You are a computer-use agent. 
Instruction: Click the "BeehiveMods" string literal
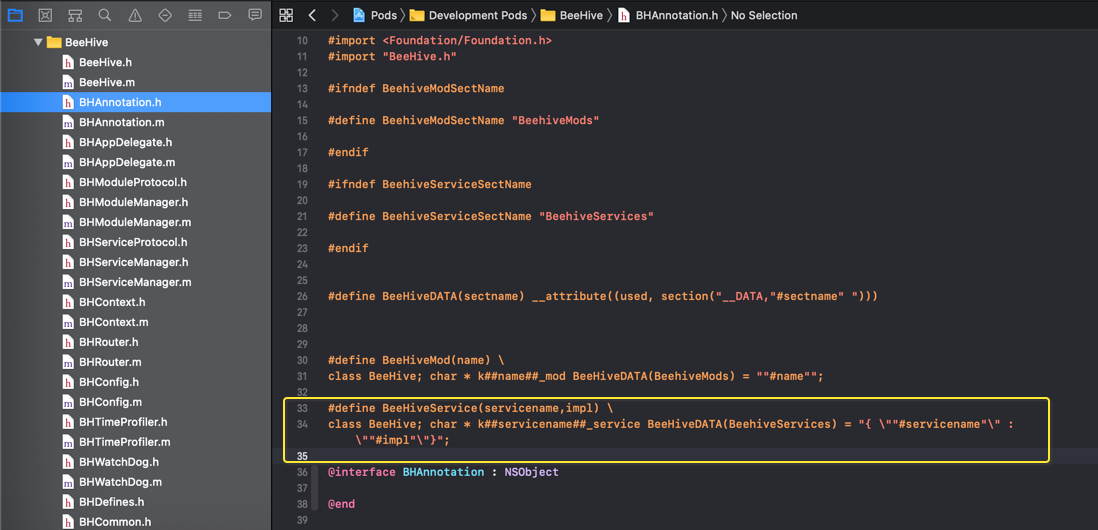click(555, 121)
